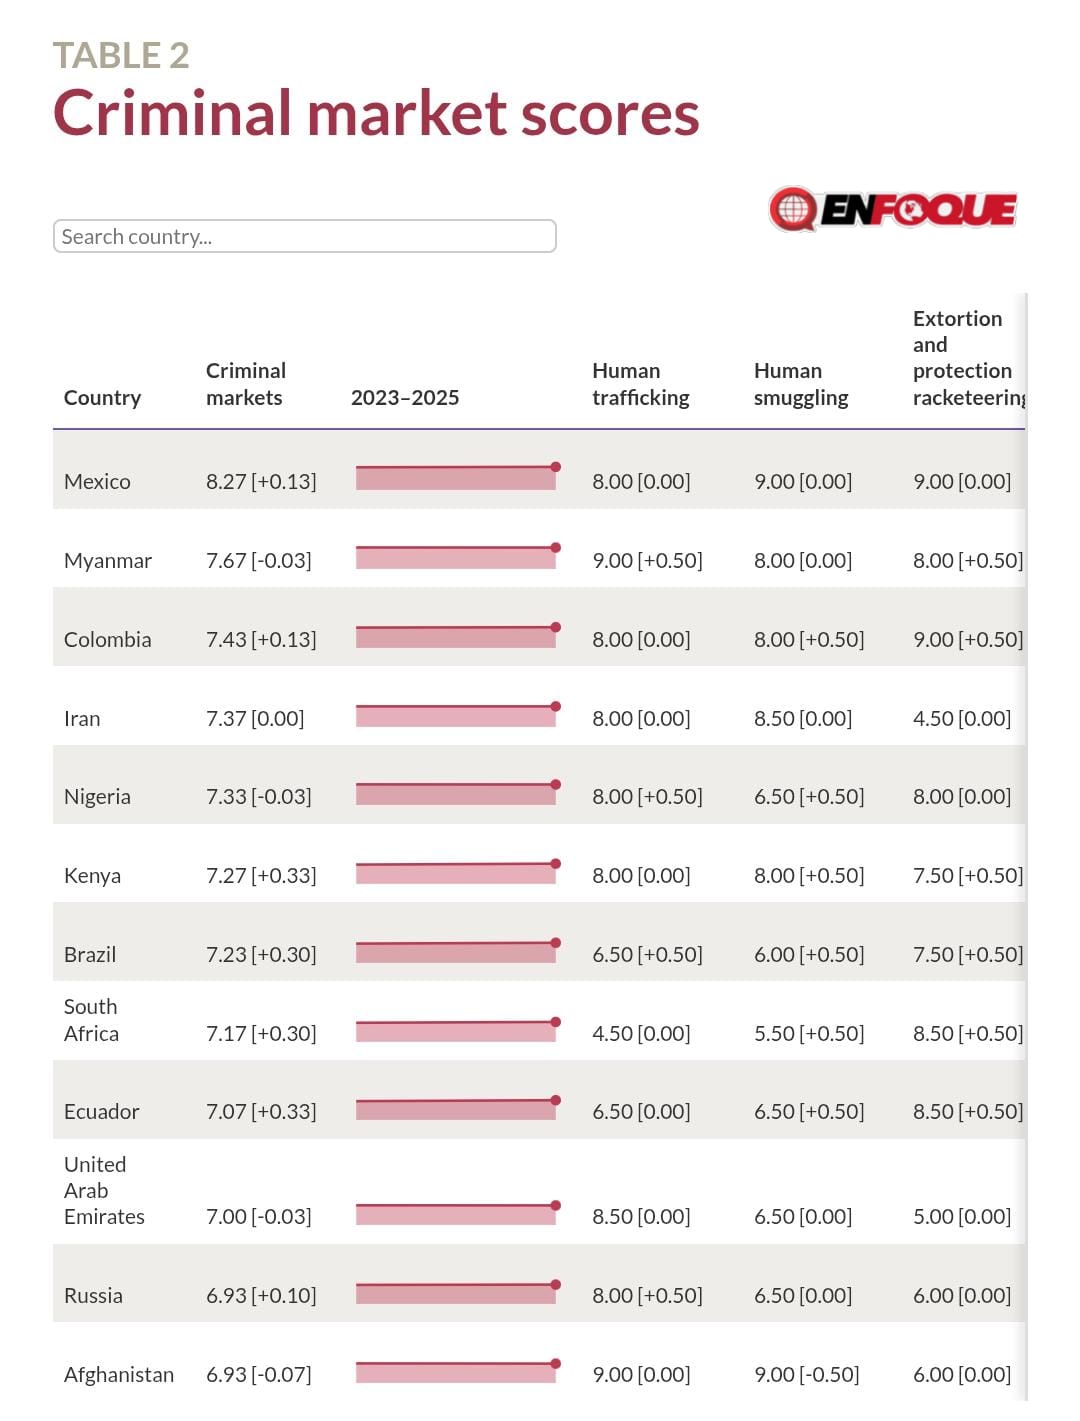
Task: Click Afghanistan's trend sparkline chart
Action: (455, 1372)
